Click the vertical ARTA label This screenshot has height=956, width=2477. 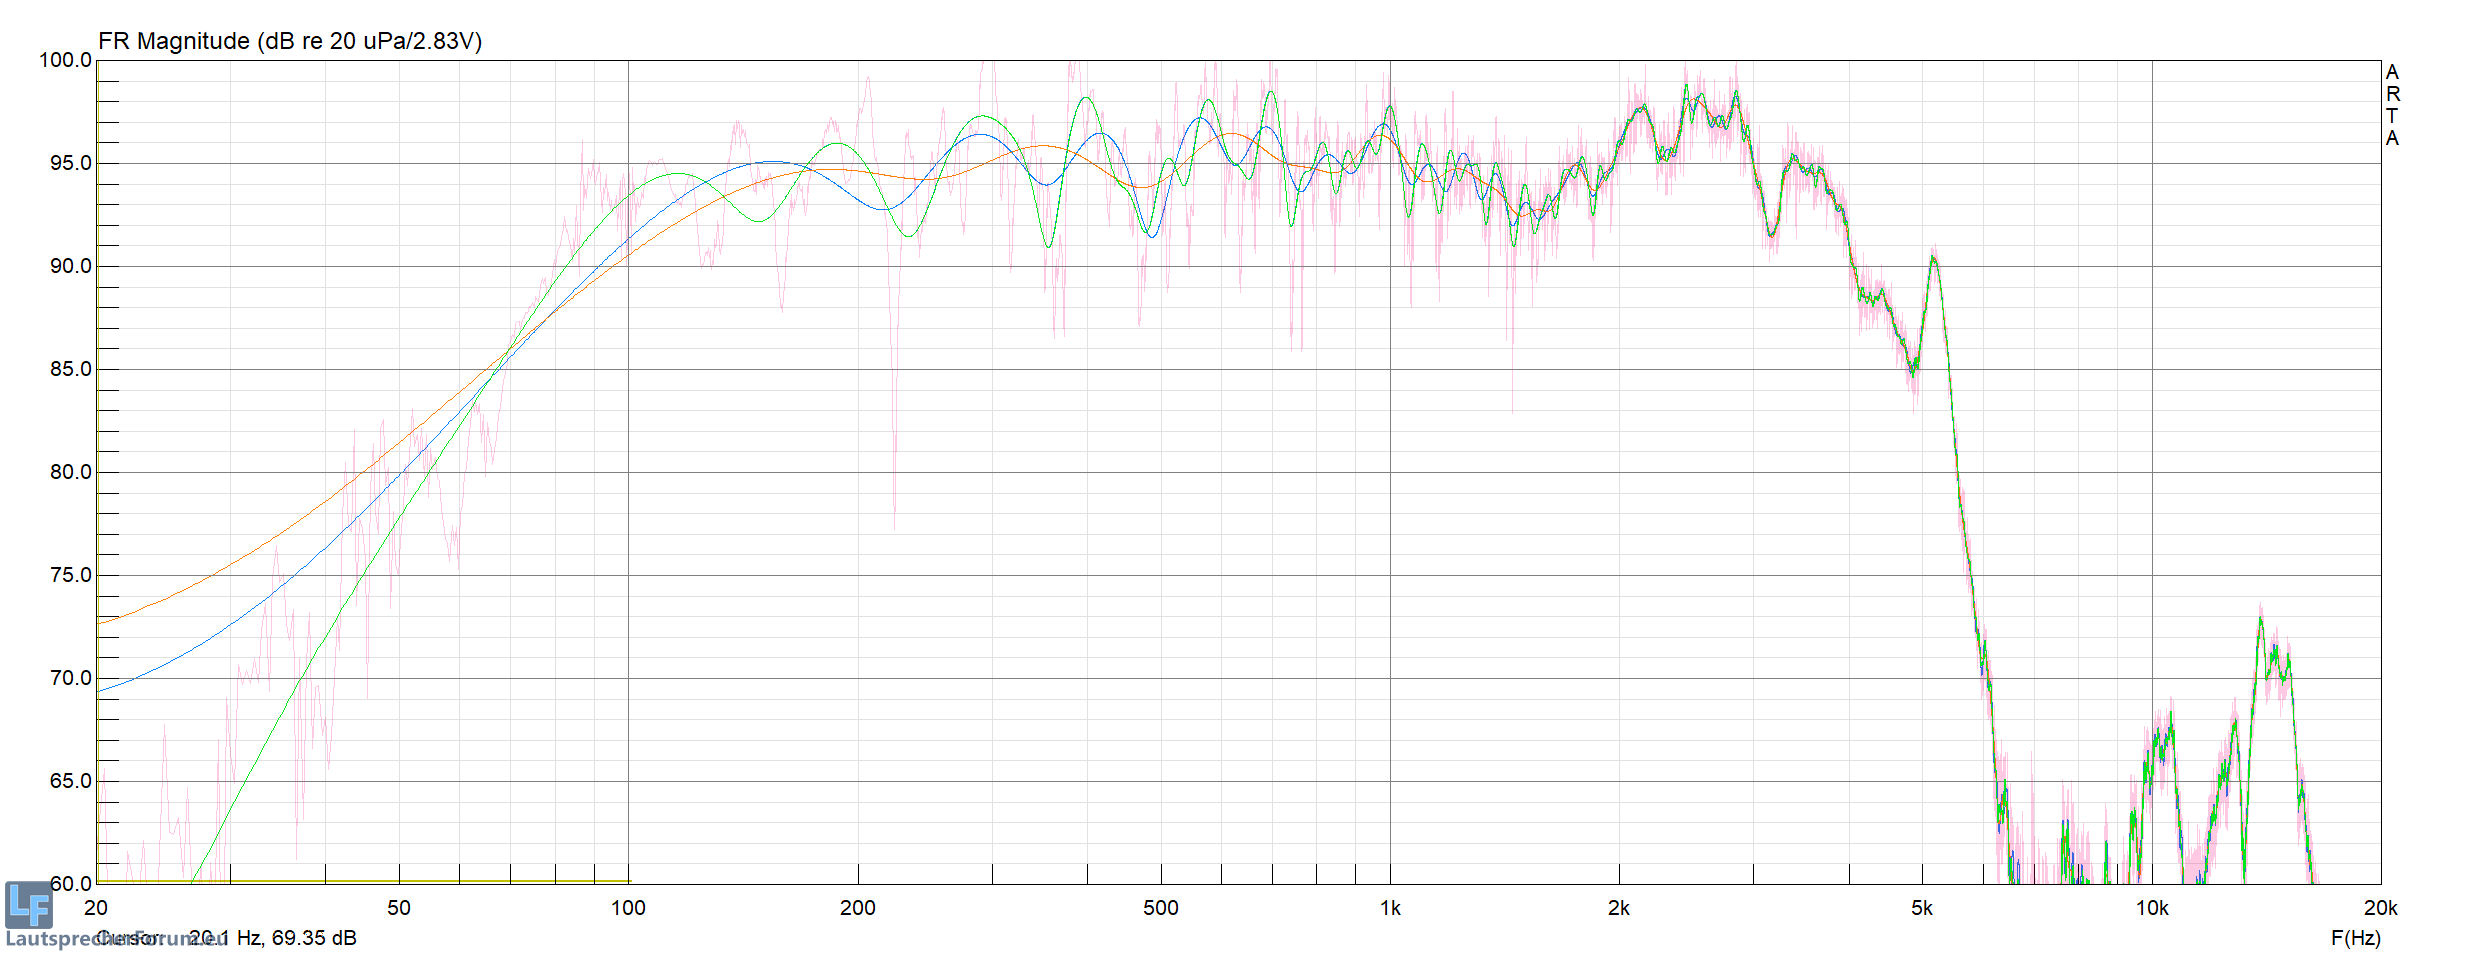coord(2392,105)
